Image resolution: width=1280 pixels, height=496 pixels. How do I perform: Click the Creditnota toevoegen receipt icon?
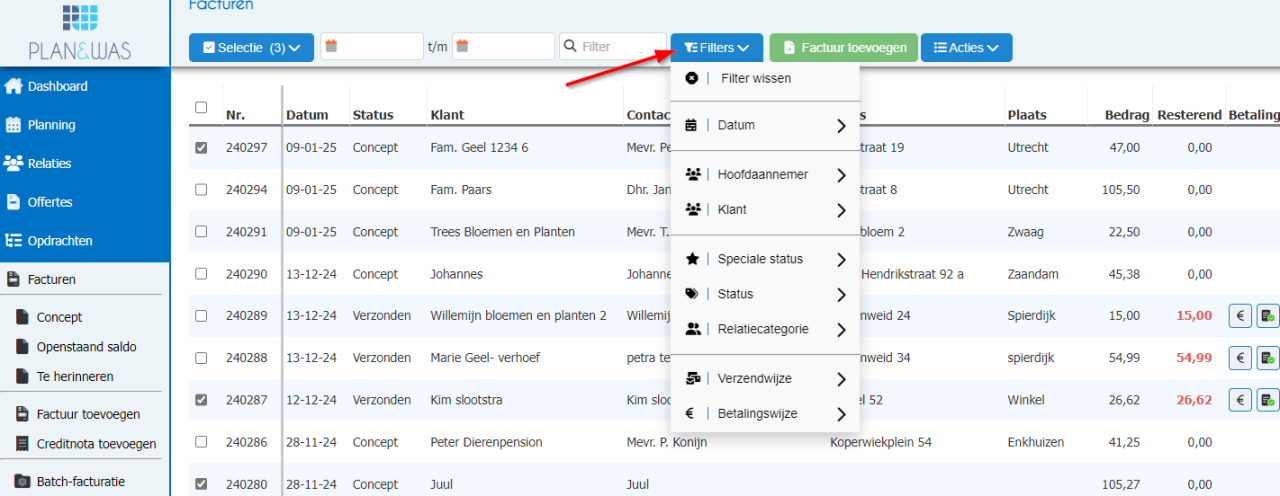pyautogui.click(x=21, y=444)
